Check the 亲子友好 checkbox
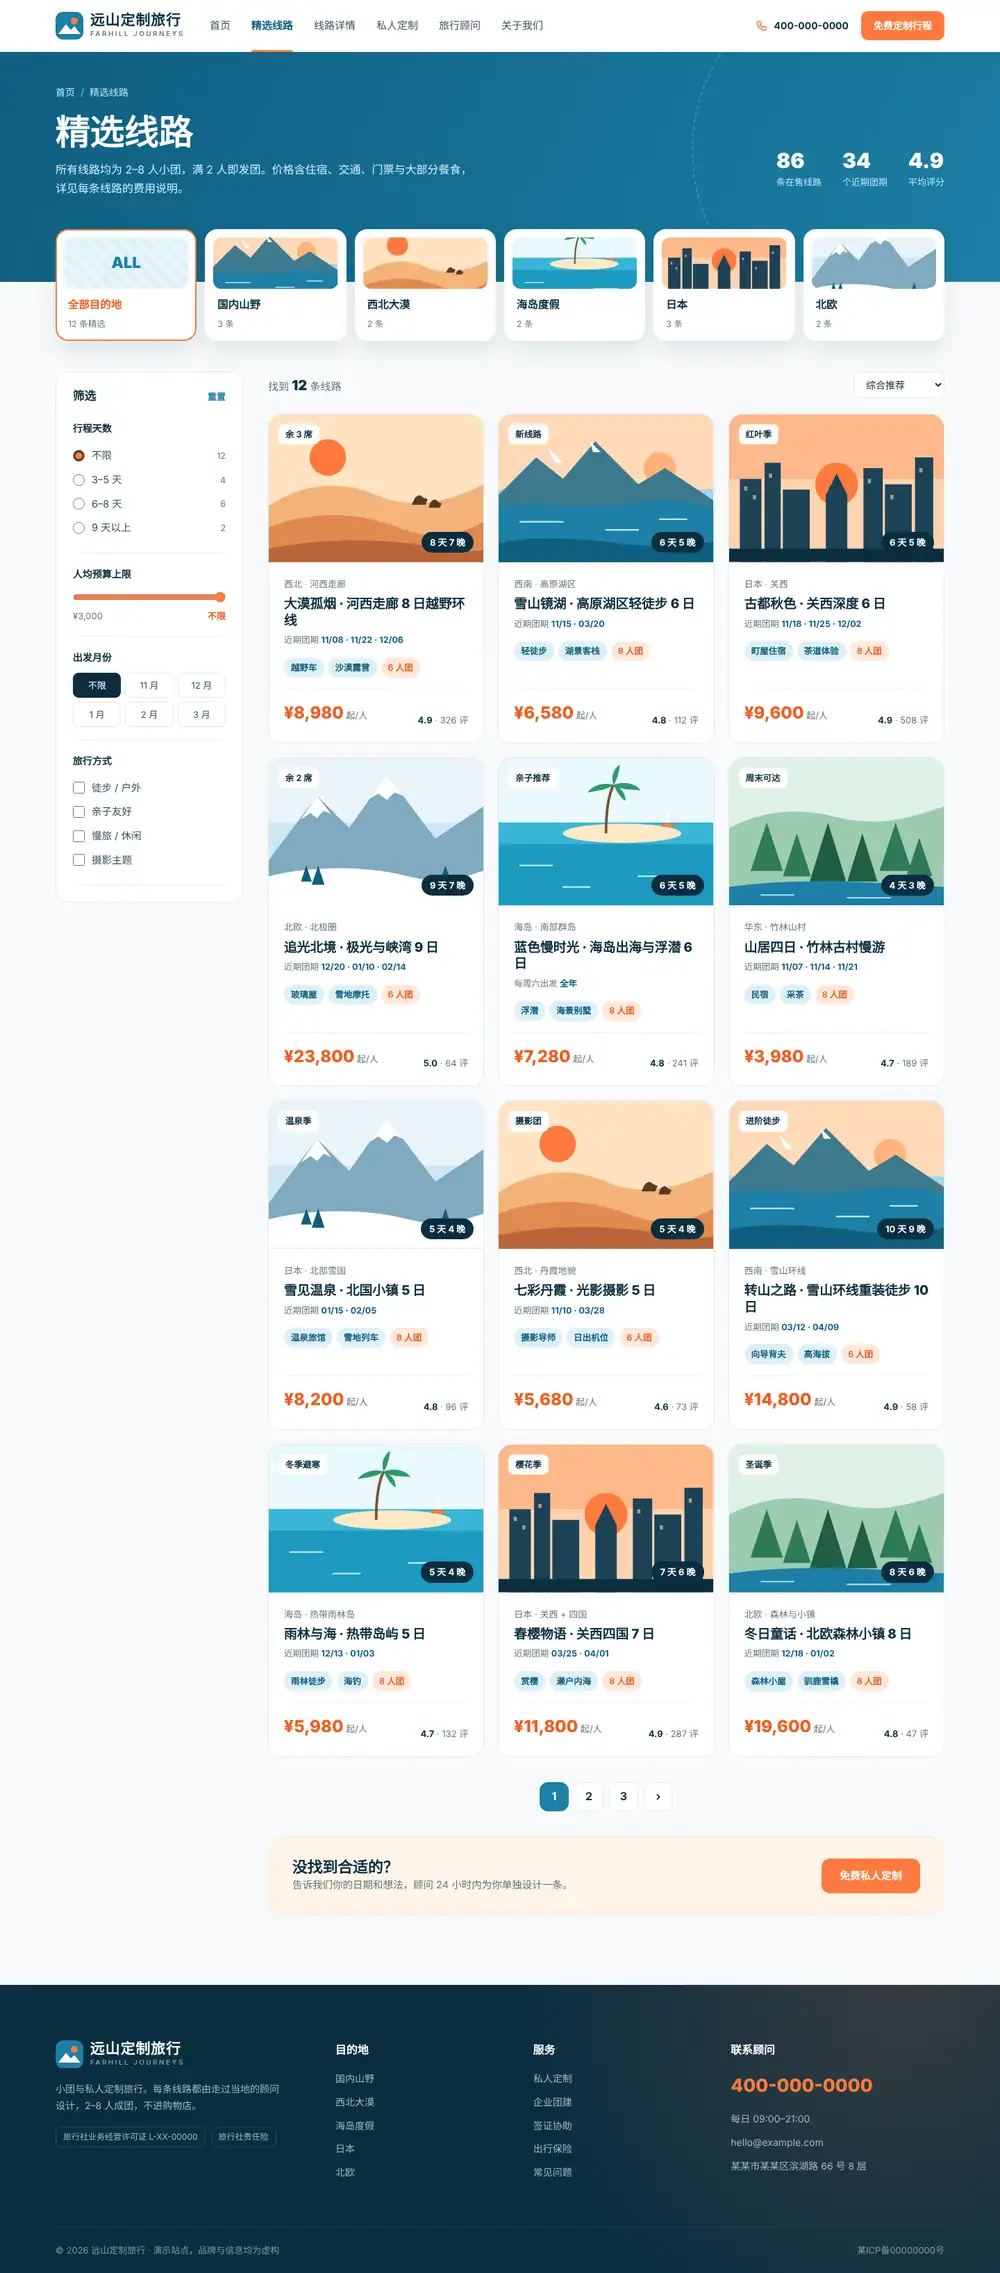This screenshot has height=2273, width=1000. (x=79, y=812)
